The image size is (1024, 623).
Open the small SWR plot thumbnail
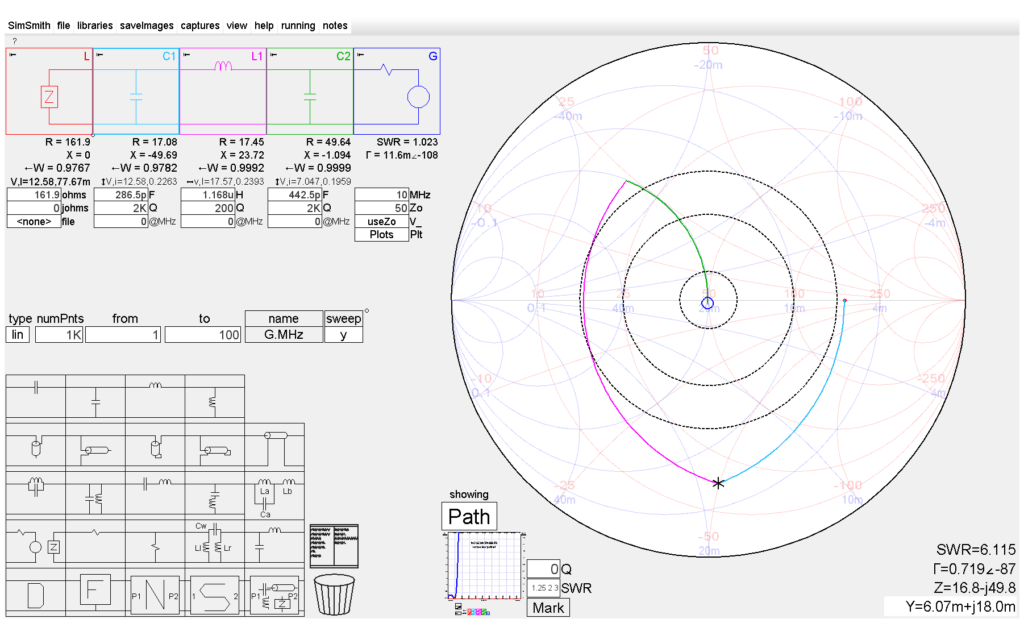coord(485,566)
